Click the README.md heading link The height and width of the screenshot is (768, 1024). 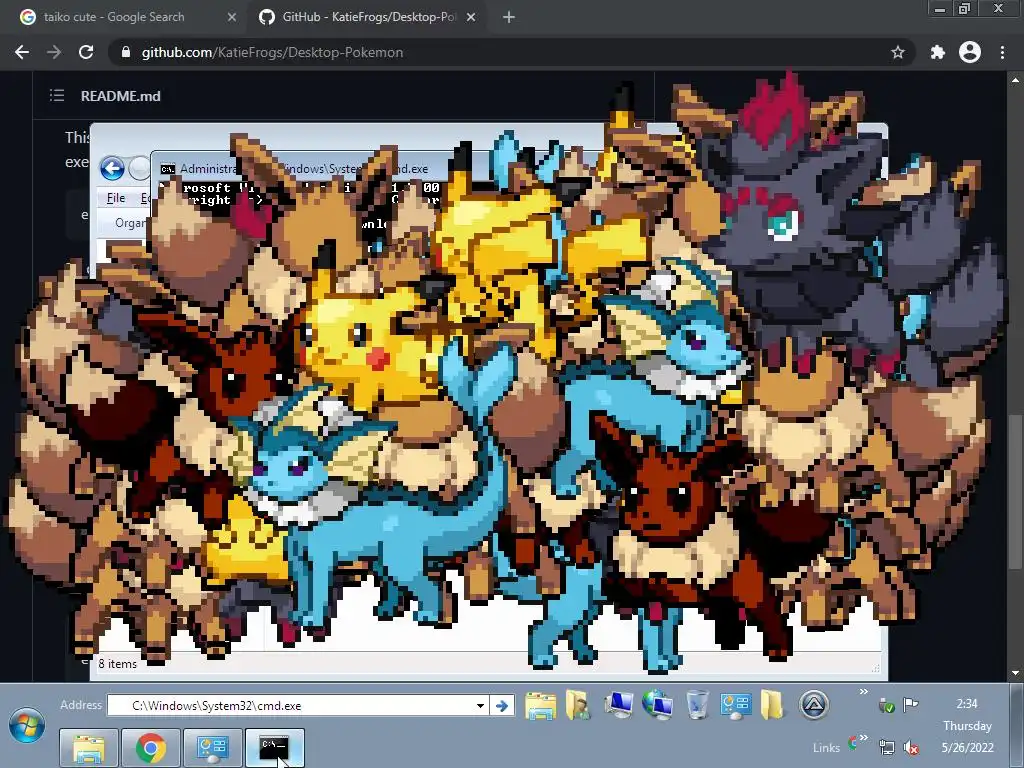[x=120, y=96]
